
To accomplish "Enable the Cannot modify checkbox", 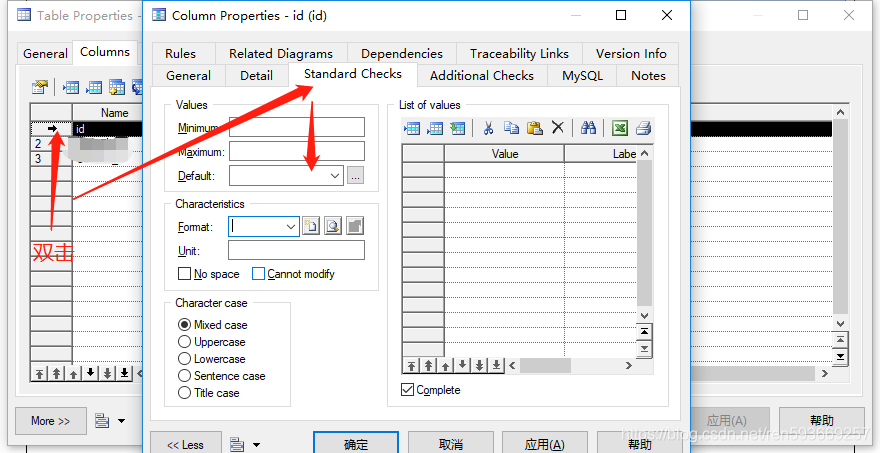I will pyautogui.click(x=258, y=274).
